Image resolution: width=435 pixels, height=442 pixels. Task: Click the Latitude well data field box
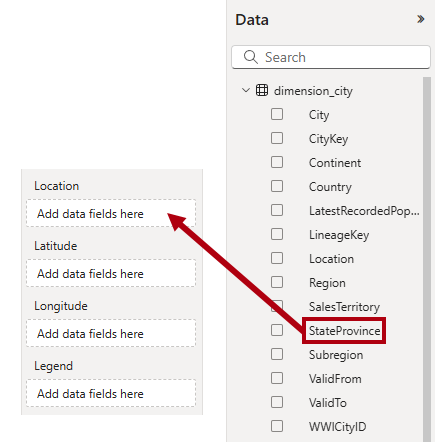point(111,273)
